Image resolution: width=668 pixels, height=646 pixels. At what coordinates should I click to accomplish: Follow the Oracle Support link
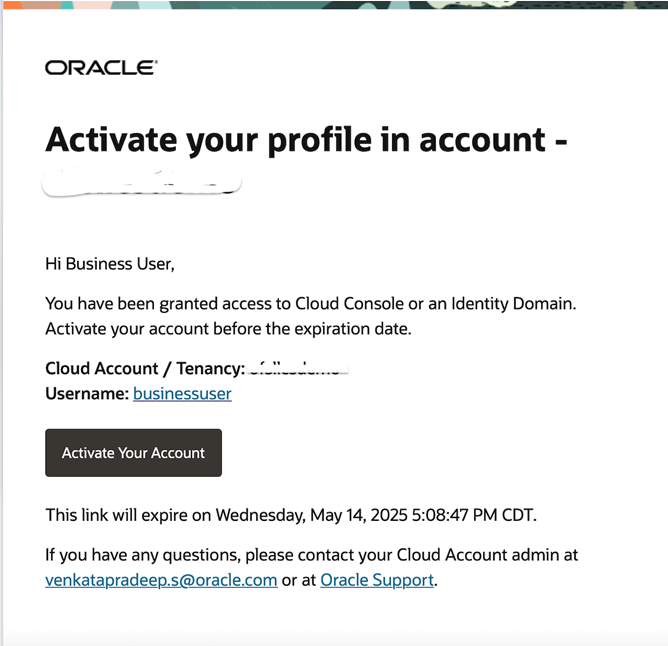(x=377, y=580)
